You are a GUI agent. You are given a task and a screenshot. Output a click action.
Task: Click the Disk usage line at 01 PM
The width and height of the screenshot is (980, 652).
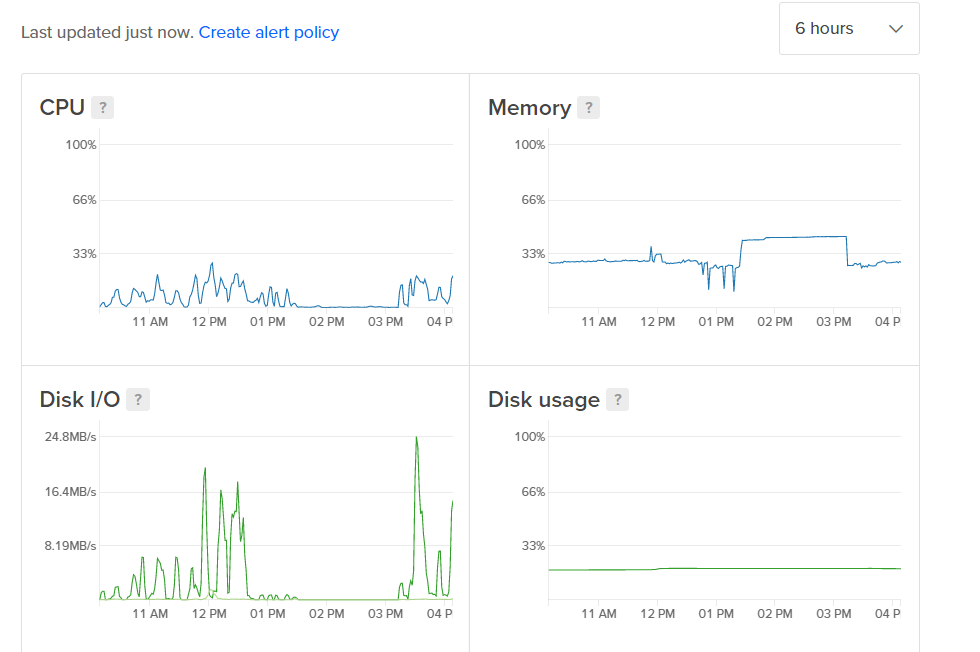(x=716, y=568)
